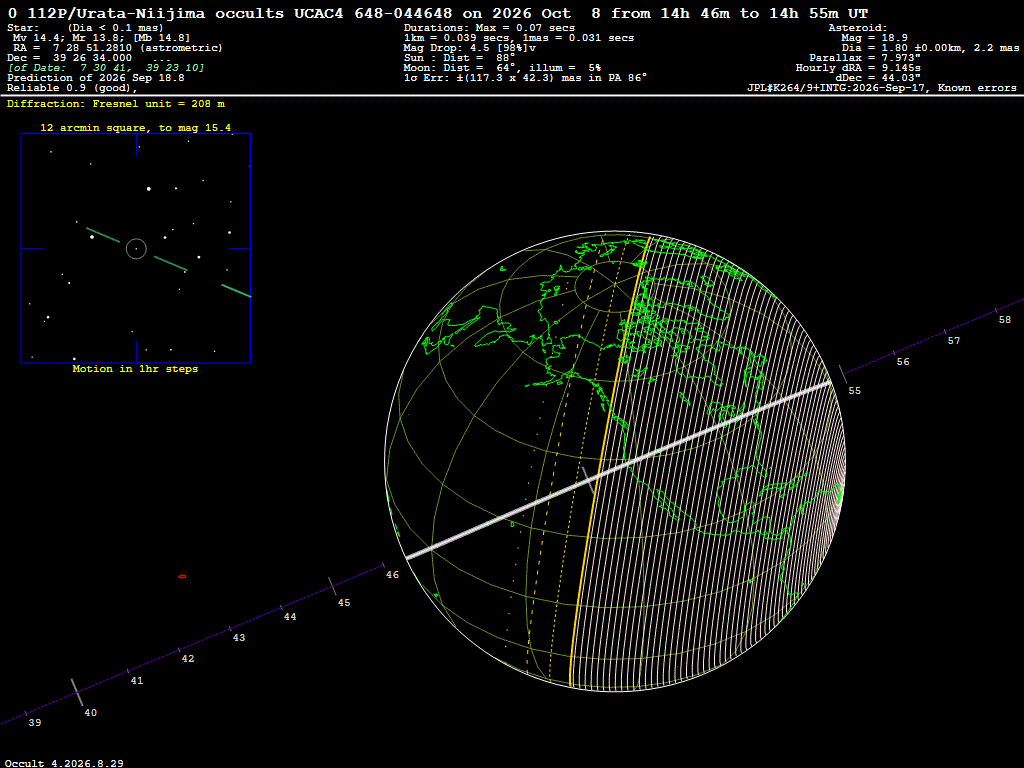Click the red ellipse marker
The image size is (1024, 768).
(182, 577)
